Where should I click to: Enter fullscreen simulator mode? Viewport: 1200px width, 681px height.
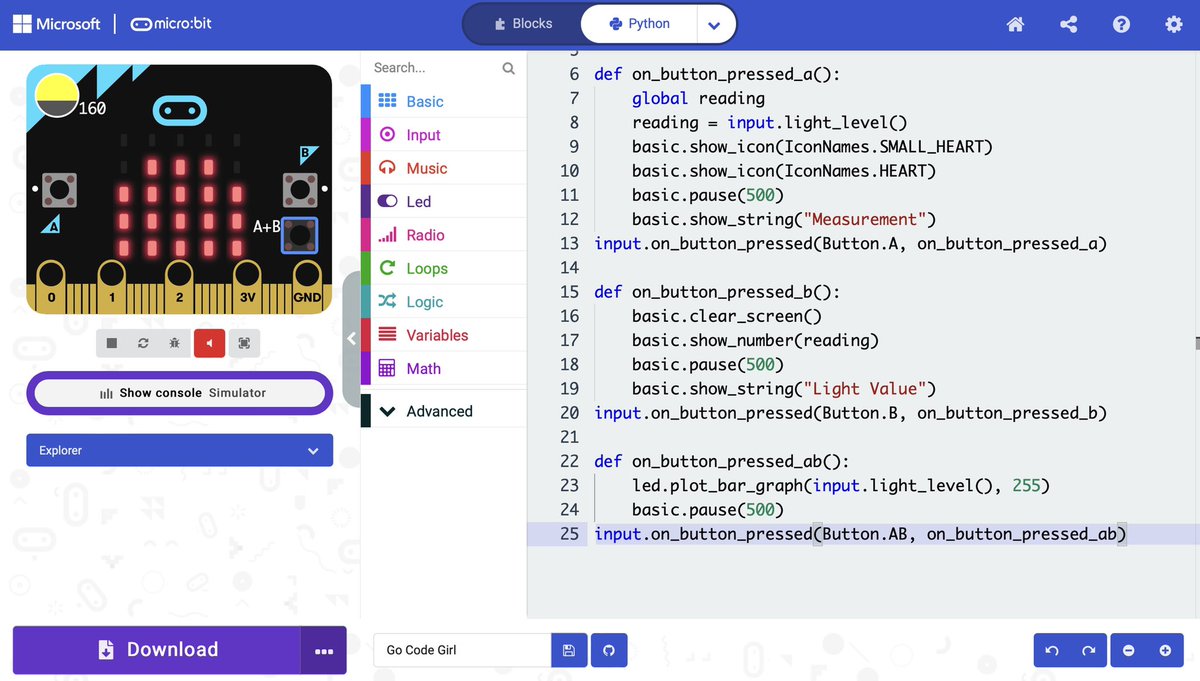tap(243, 342)
